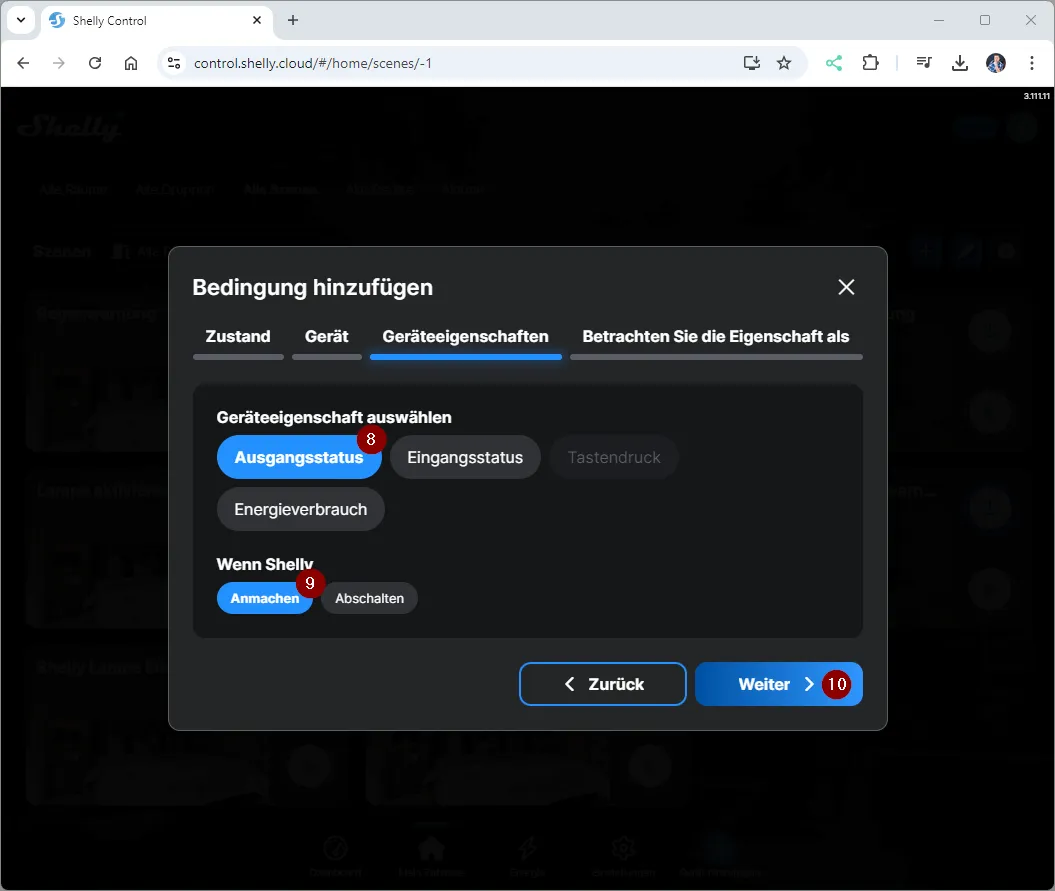The width and height of the screenshot is (1055, 891).
Task: Open the Chrome extensions puzzle icon
Action: point(870,63)
